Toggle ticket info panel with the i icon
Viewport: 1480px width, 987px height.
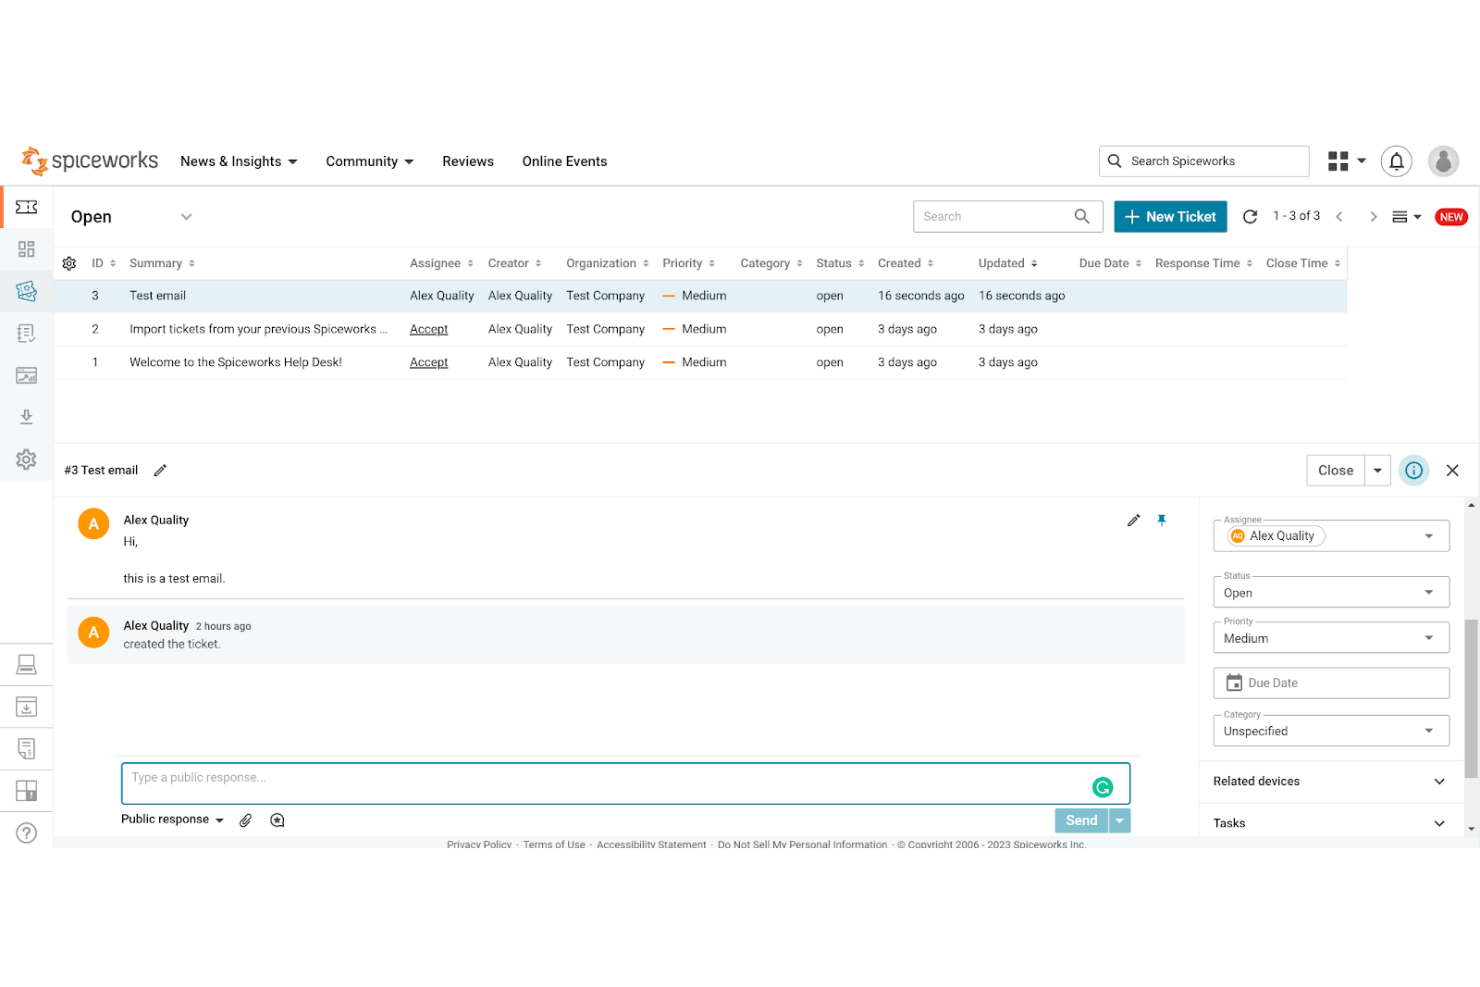1413,470
